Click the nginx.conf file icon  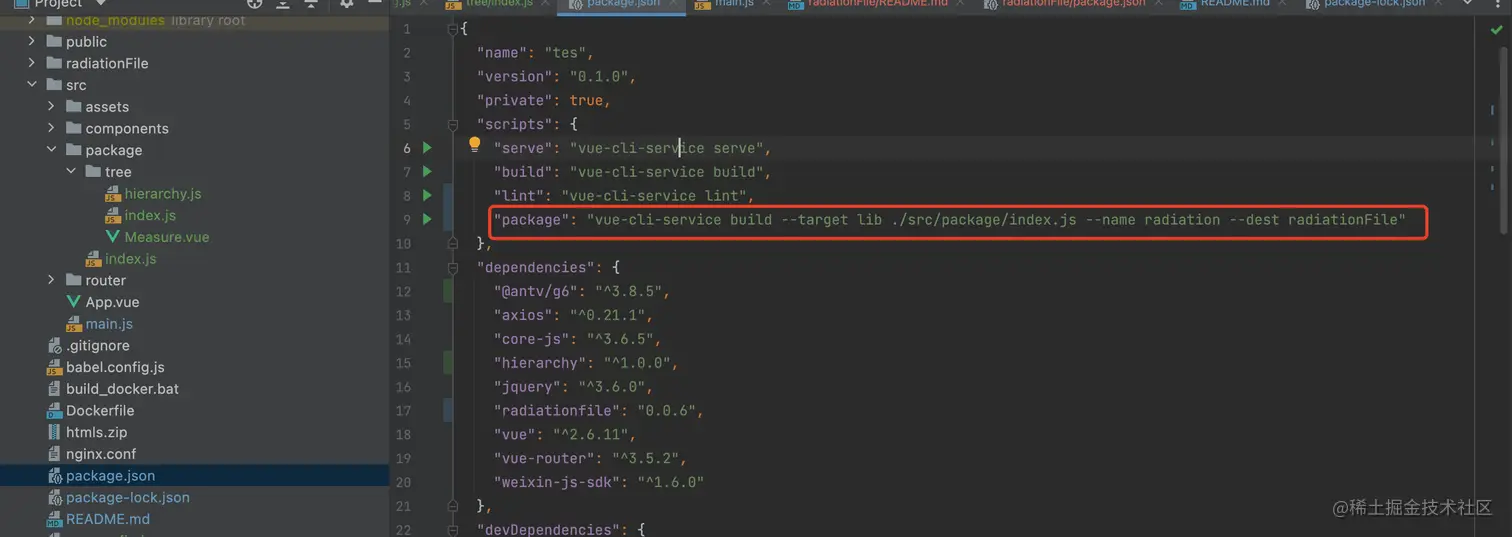click(x=55, y=454)
